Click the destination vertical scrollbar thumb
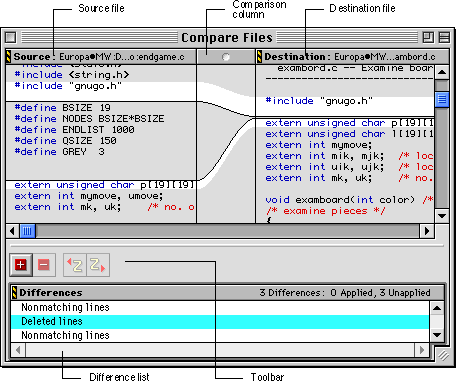The height and width of the screenshot is (381, 456). (x=442, y=100)
